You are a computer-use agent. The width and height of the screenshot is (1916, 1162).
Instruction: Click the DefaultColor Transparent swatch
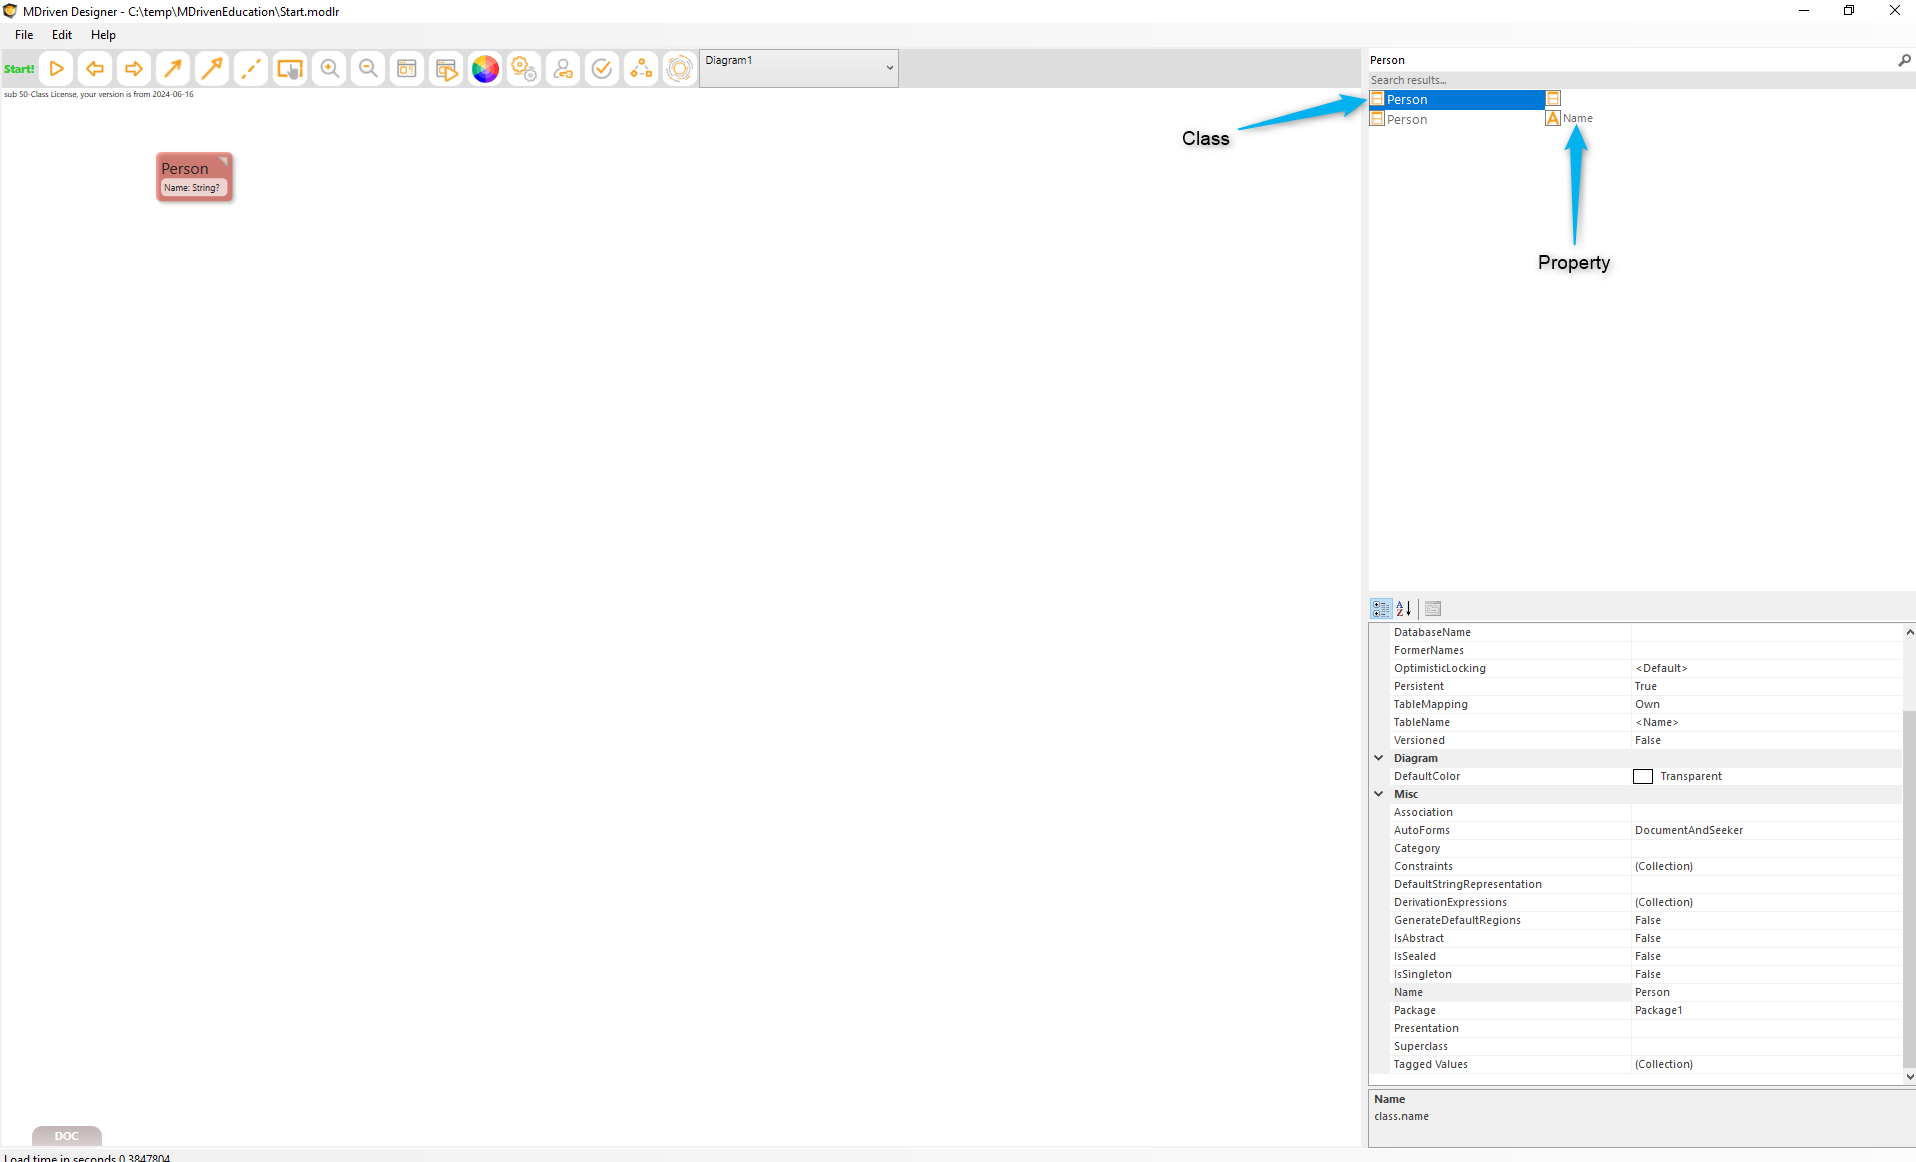tap(1643, 777)
